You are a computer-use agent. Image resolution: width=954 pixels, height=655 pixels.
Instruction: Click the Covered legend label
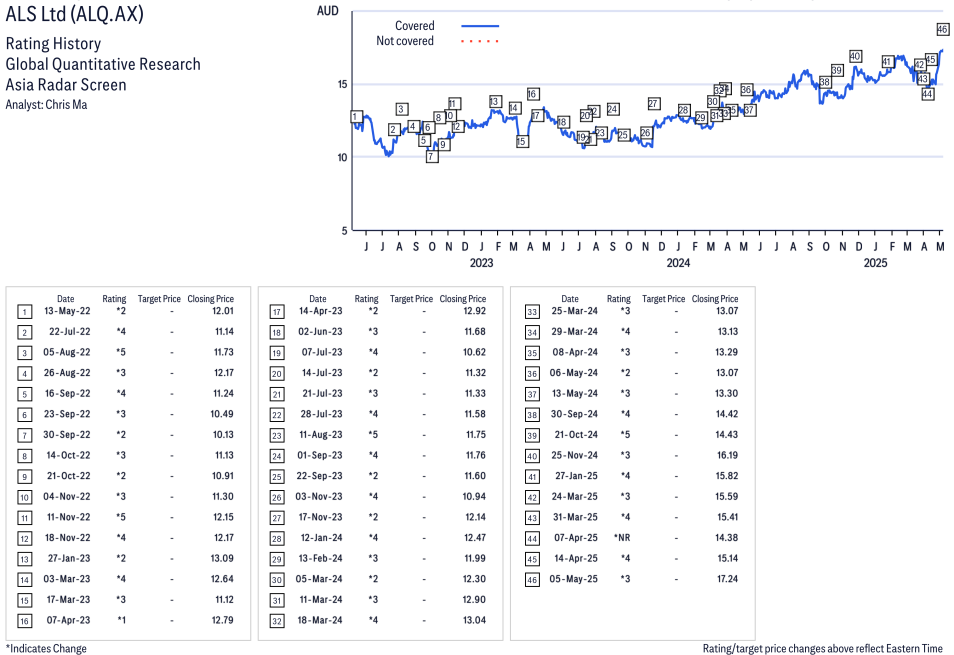click(x=415, y=26)
